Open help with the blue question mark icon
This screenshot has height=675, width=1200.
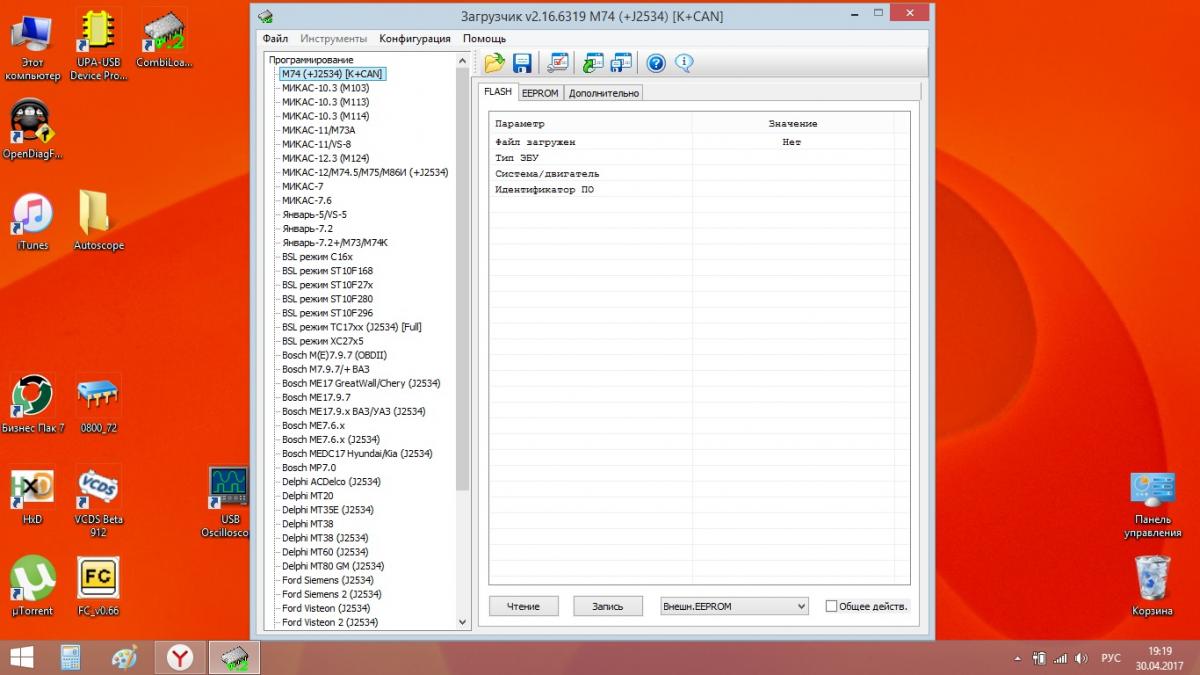pos(656,63)
